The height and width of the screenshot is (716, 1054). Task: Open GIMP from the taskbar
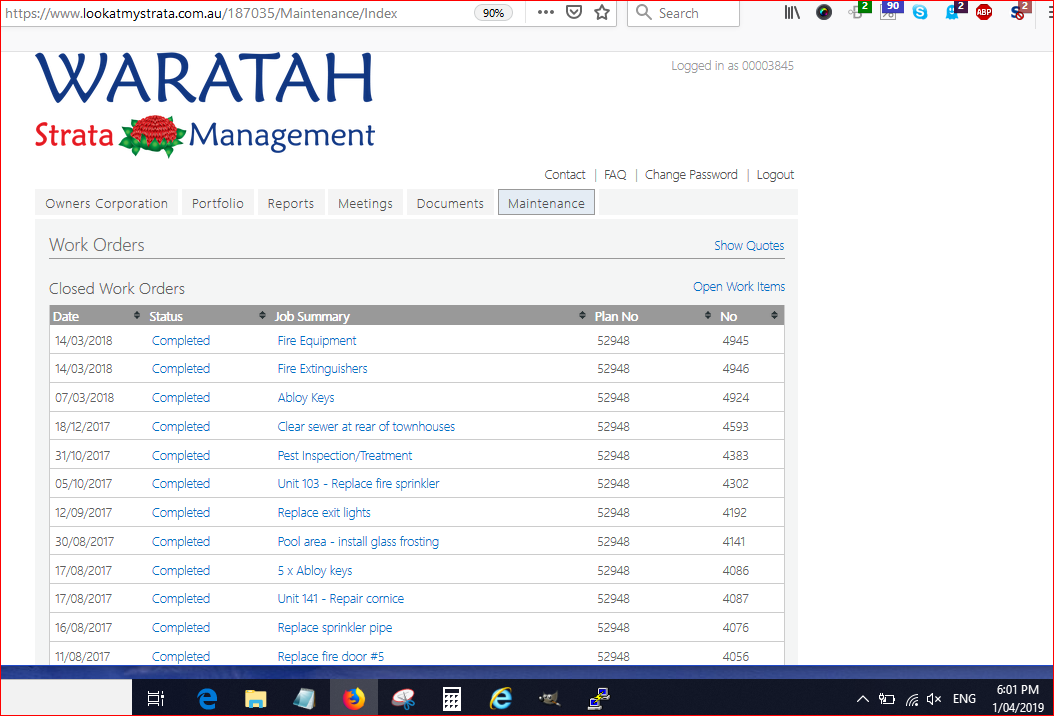[549, 699]
